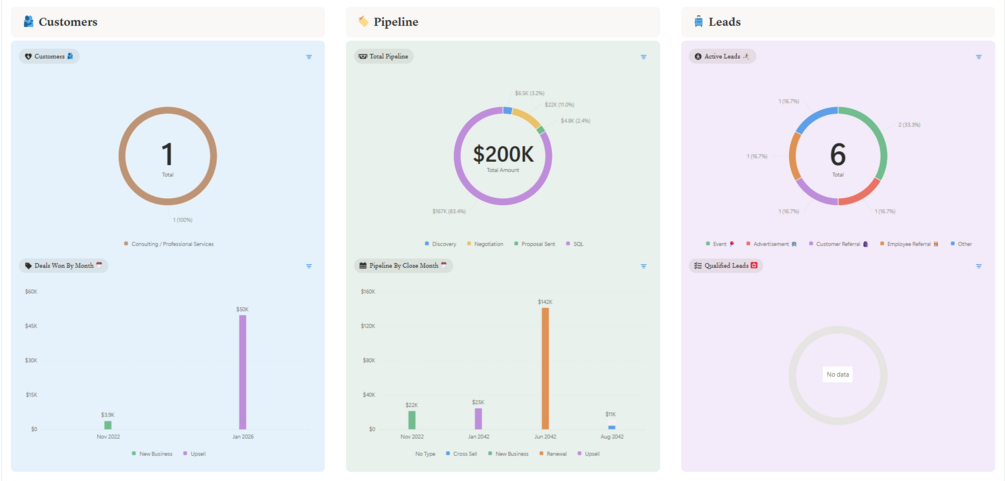Select the Active Leads widget title

click(722, 56)
